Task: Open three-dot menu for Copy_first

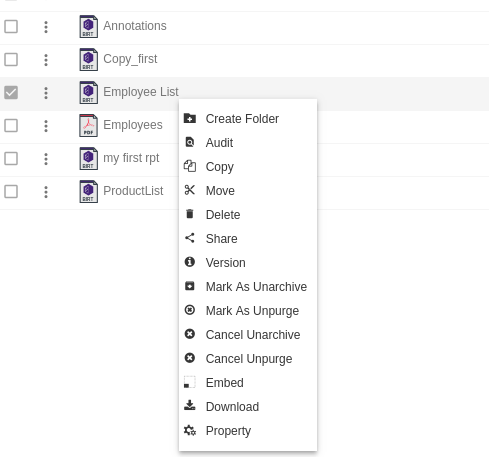Action: click(x=46, y=60)
